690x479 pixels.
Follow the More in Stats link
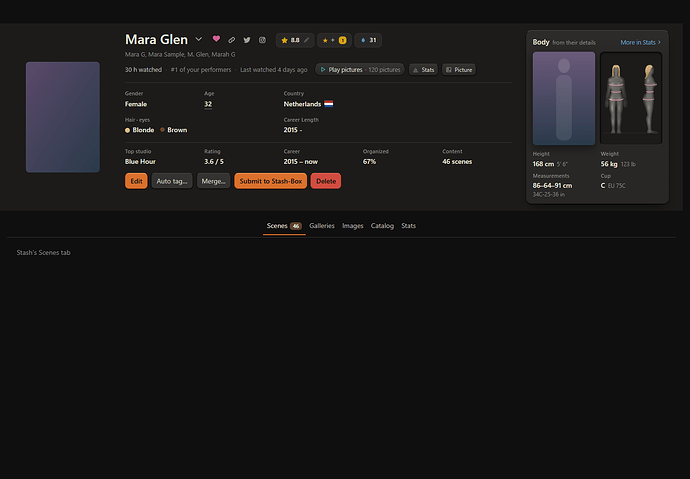pos(640,42)
